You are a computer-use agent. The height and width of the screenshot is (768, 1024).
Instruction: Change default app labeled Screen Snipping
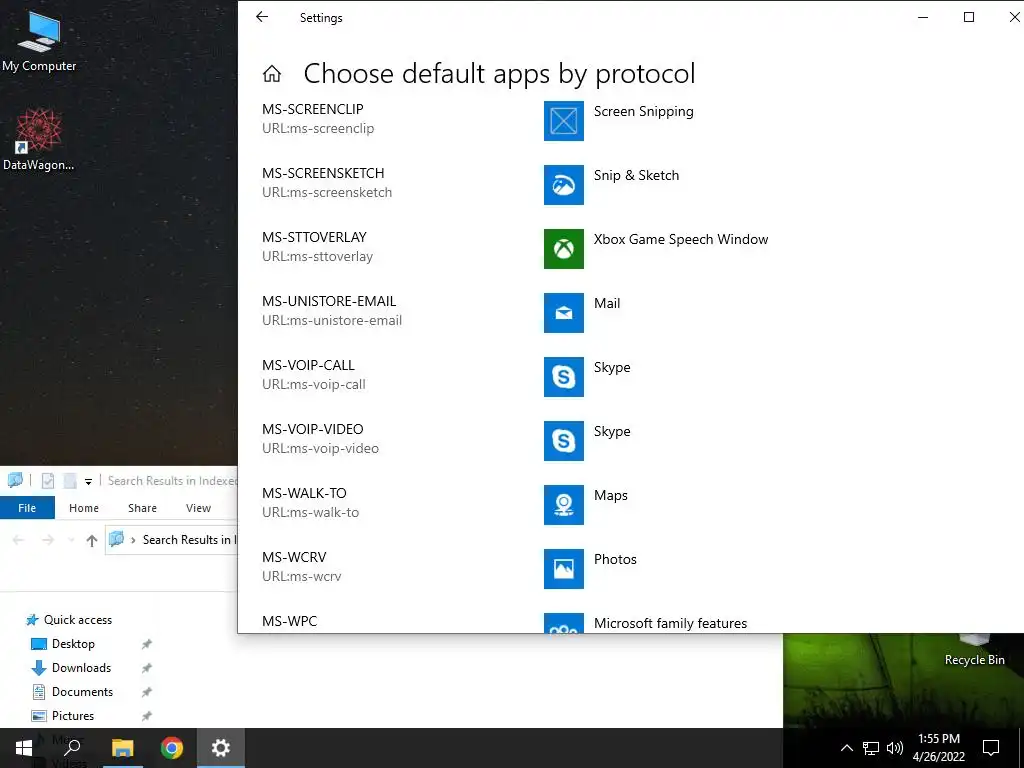643,112
